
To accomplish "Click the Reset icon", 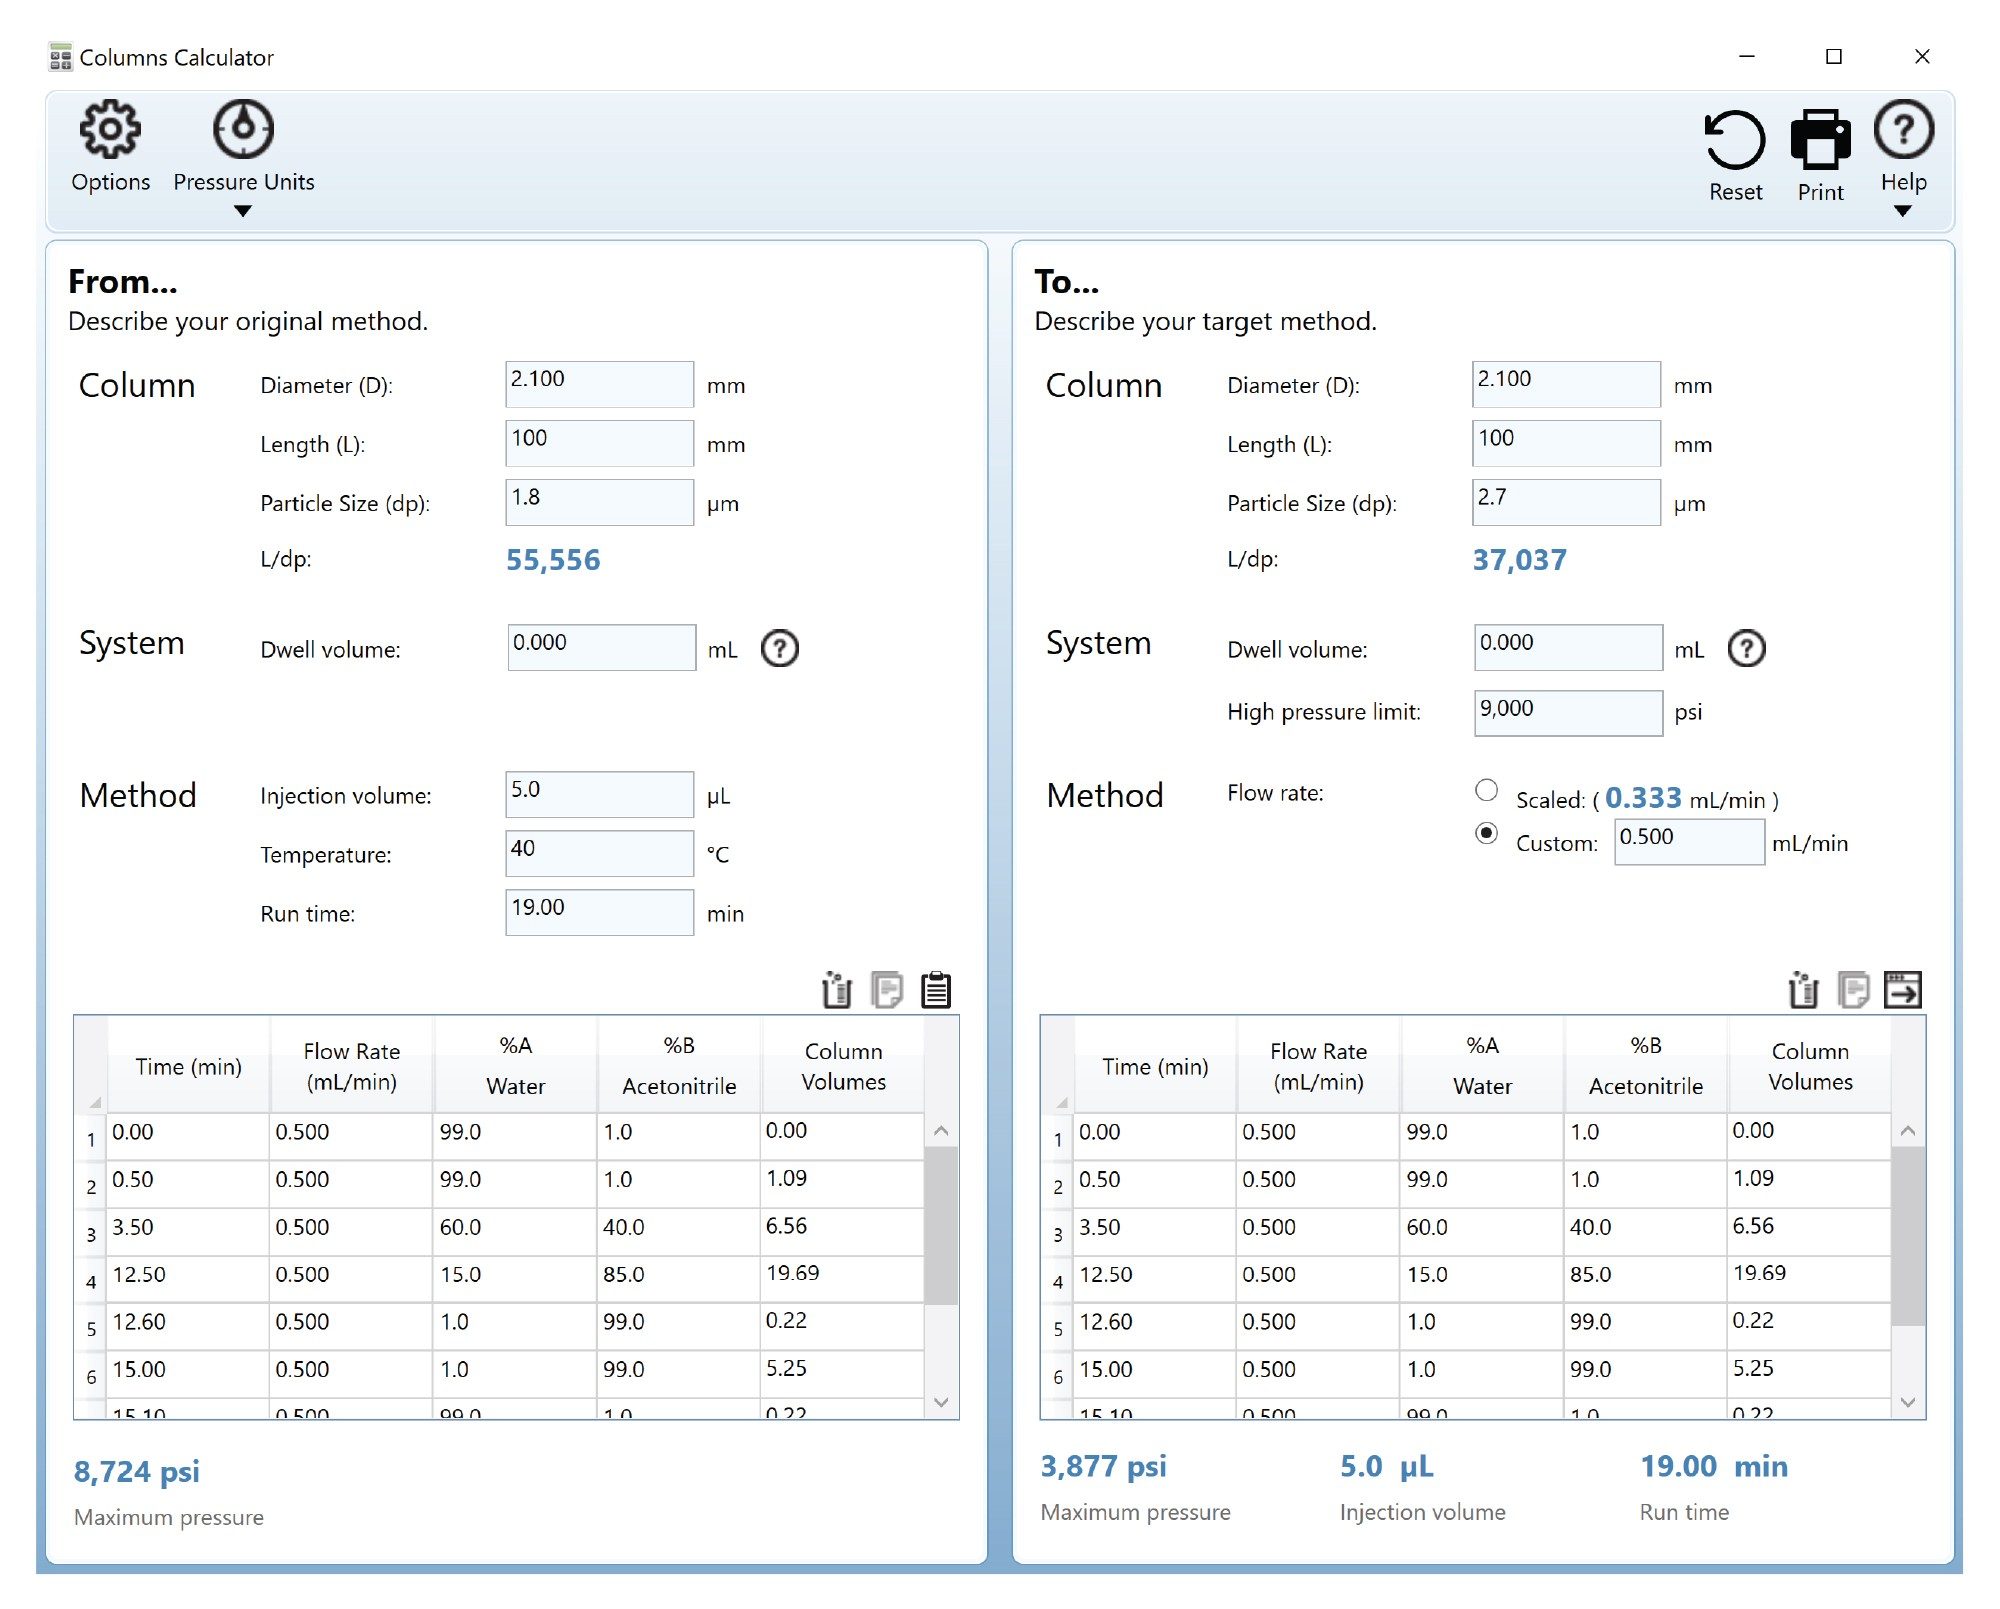I will 1735,140.
